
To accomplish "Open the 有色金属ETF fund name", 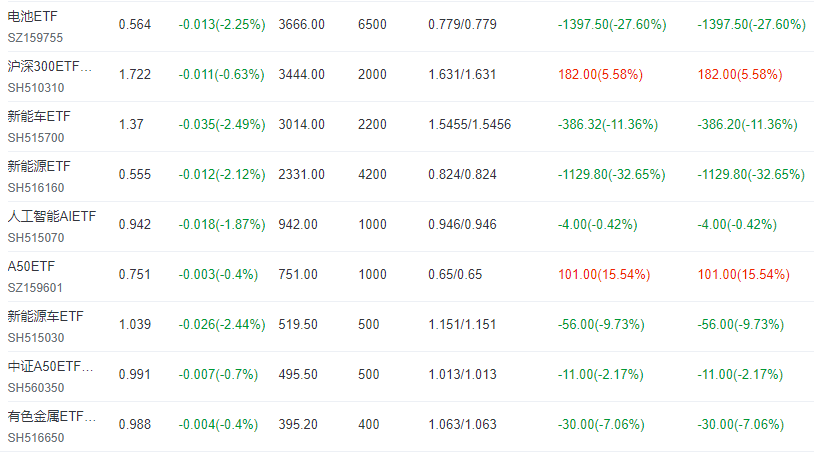I will 51,416.
